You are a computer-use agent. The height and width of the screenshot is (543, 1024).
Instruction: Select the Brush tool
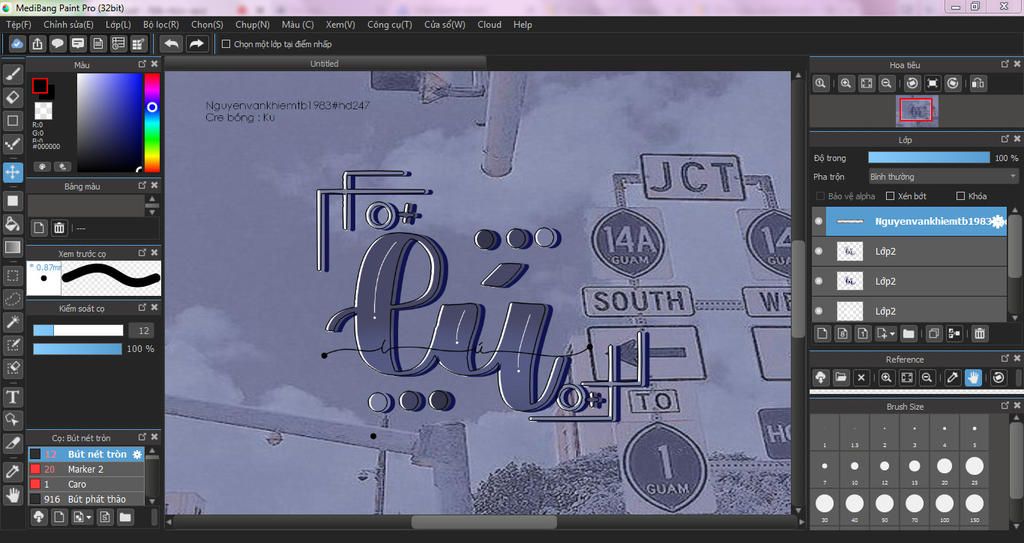click(12, 73)
